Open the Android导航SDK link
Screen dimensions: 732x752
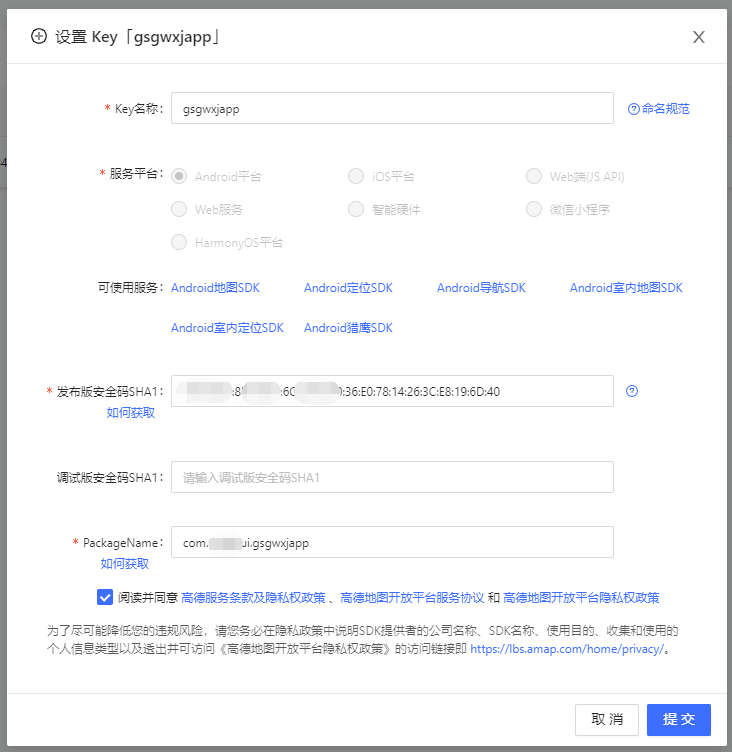[481, 288]
